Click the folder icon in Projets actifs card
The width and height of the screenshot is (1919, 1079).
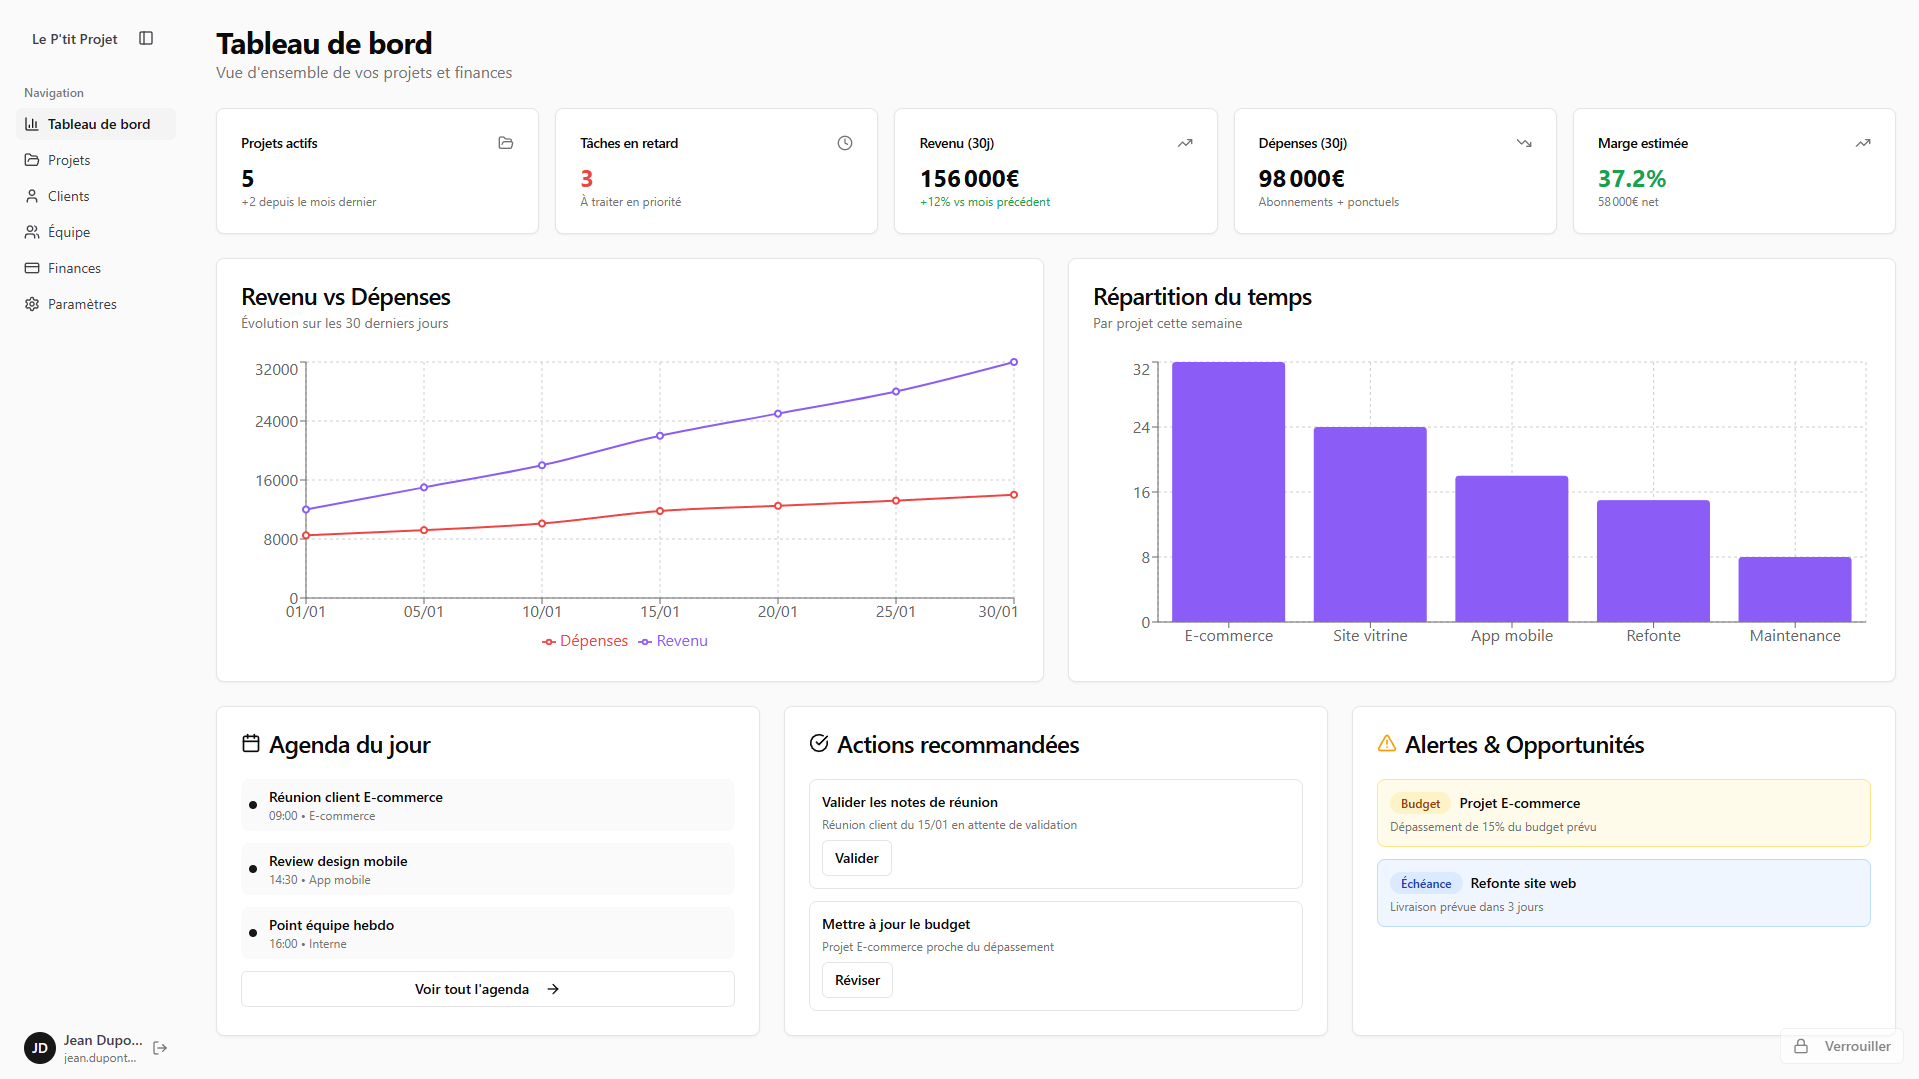(x=506, y=143)
